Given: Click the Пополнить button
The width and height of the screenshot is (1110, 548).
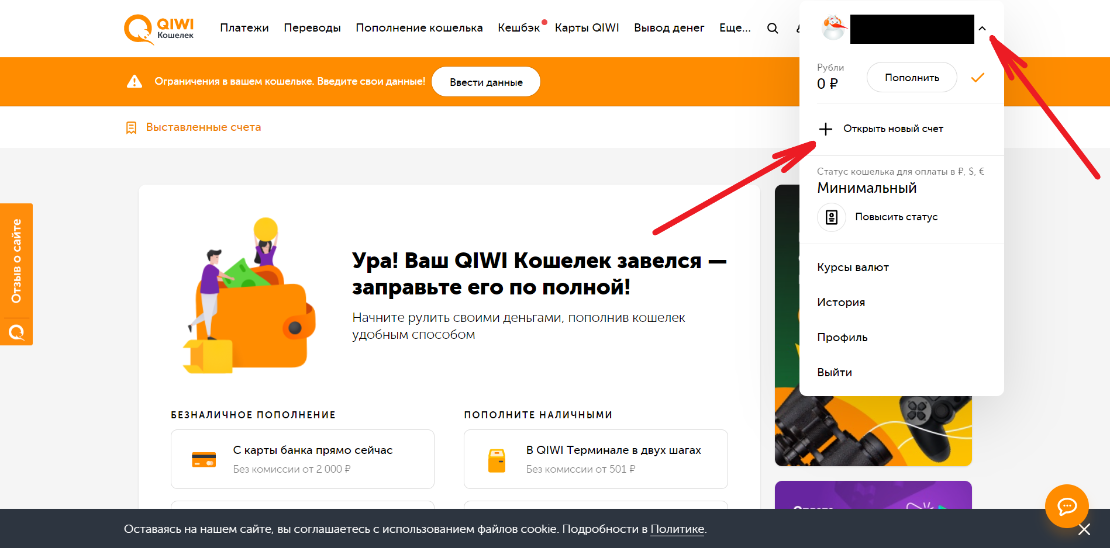Looking at the screenshot, I should pyautogui.click(x=911, y=77).
